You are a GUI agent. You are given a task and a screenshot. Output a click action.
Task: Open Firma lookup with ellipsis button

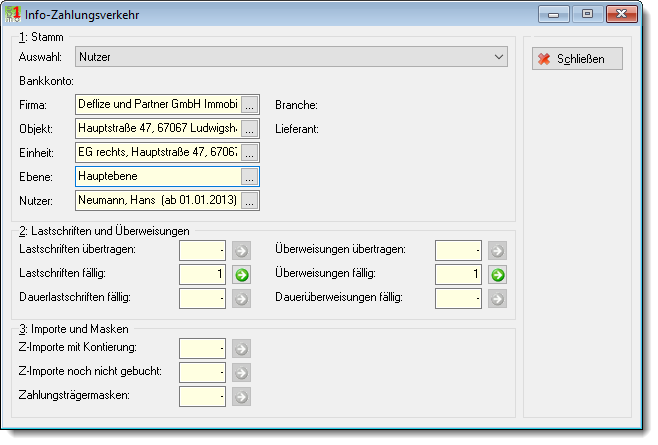click(249, 105)
